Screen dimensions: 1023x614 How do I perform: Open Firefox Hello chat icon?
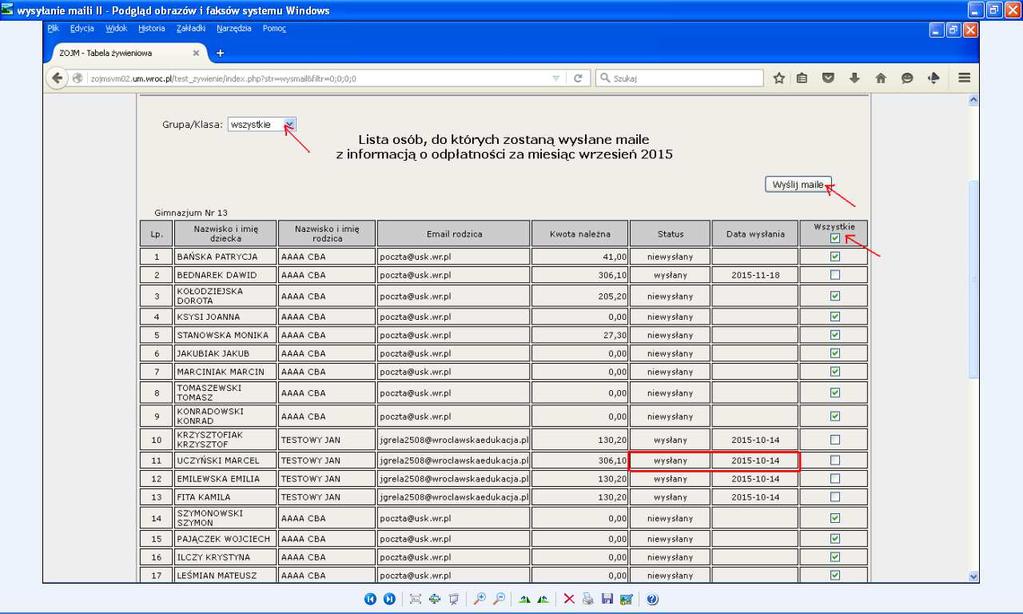click(907, 78)
